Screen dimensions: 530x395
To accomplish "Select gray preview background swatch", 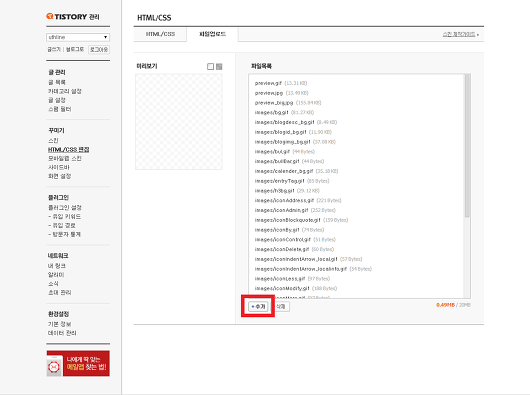I will (x=219, y=67).
